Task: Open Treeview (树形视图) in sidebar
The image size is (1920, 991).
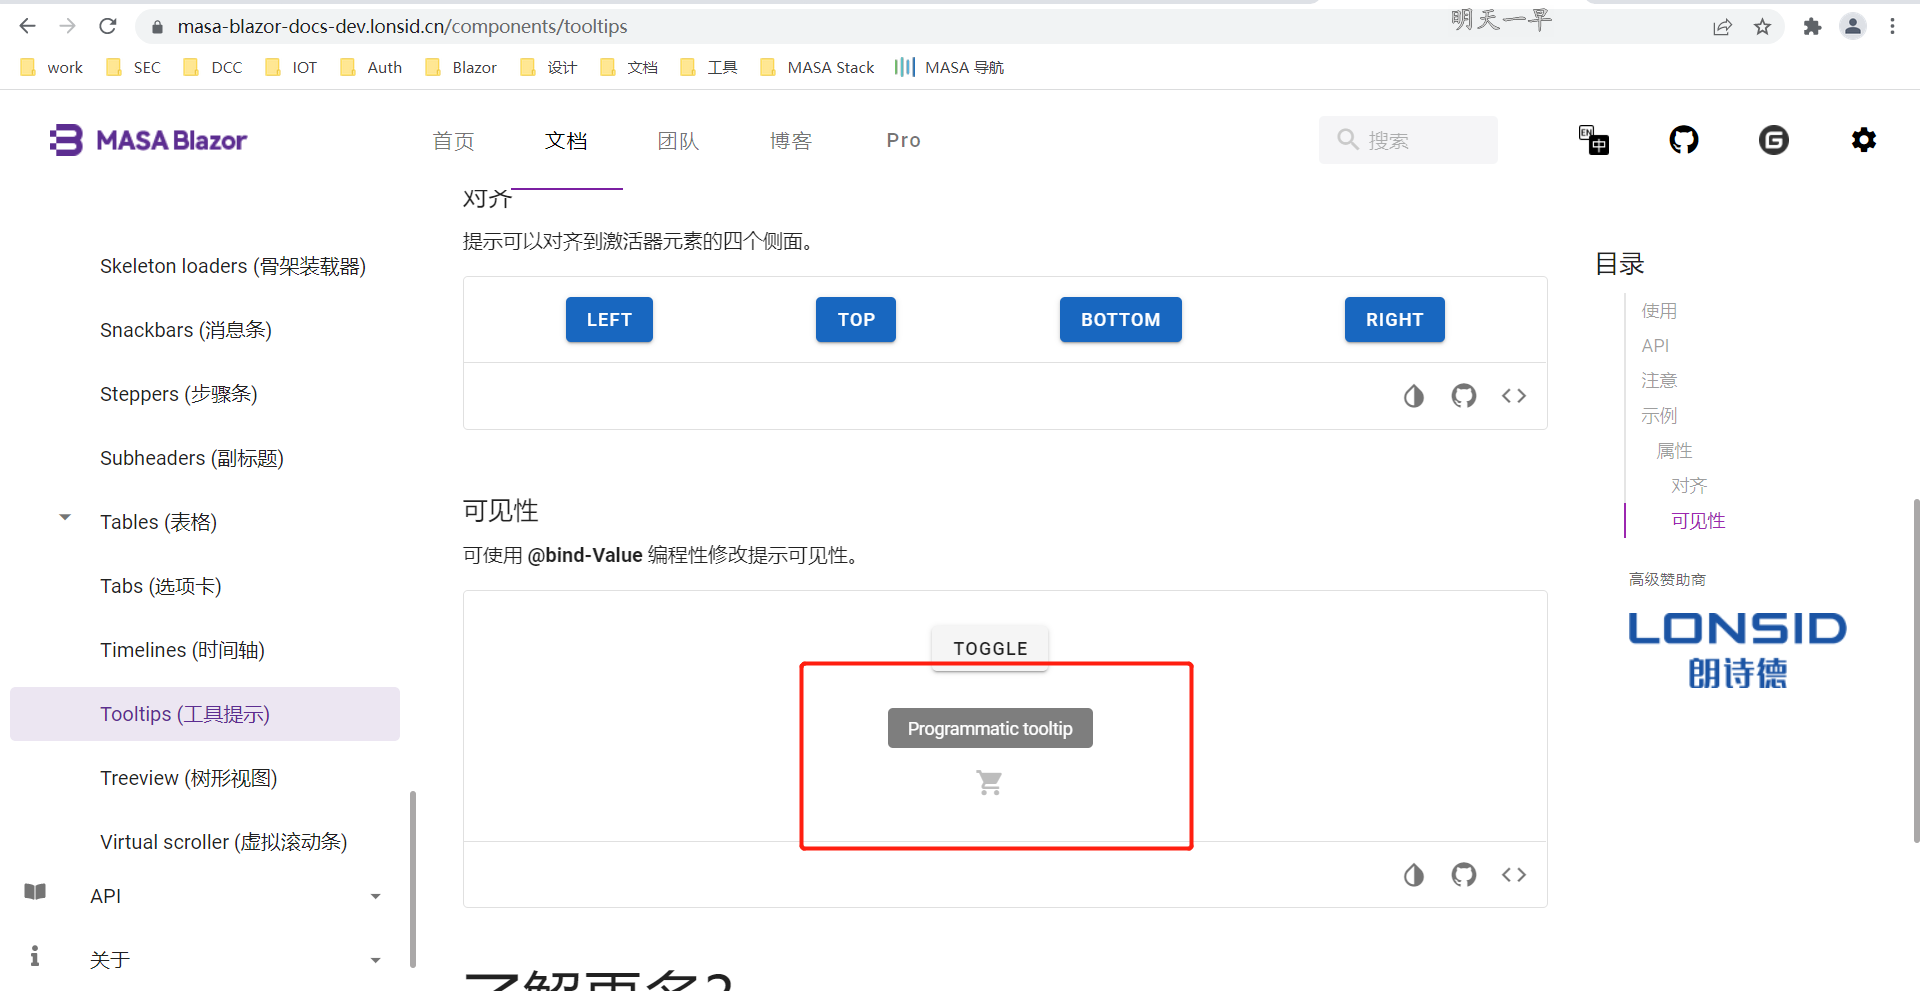Action: pyautogui.click(x=189, y=778)
